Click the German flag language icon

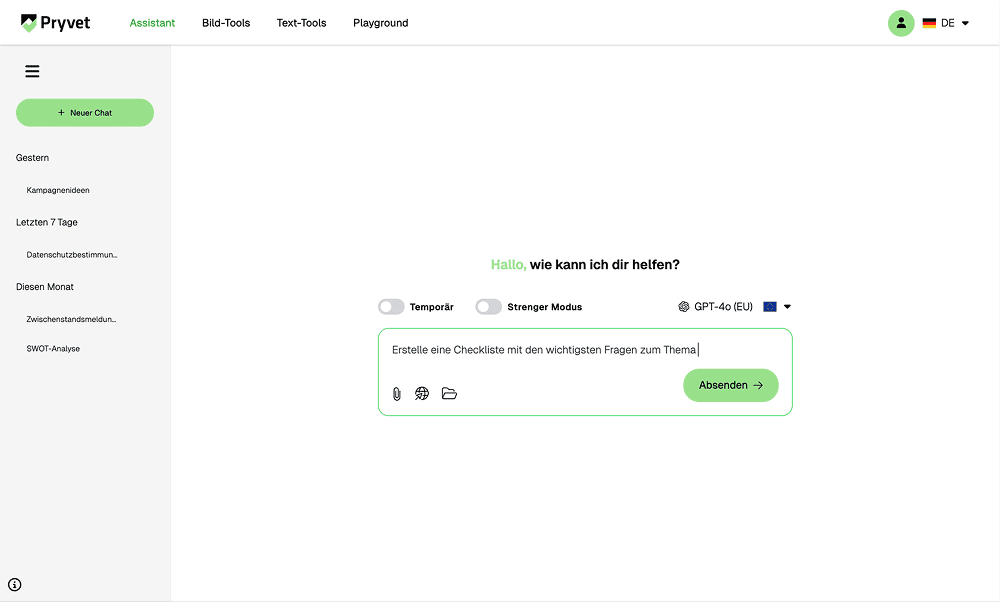pos(929,22)
